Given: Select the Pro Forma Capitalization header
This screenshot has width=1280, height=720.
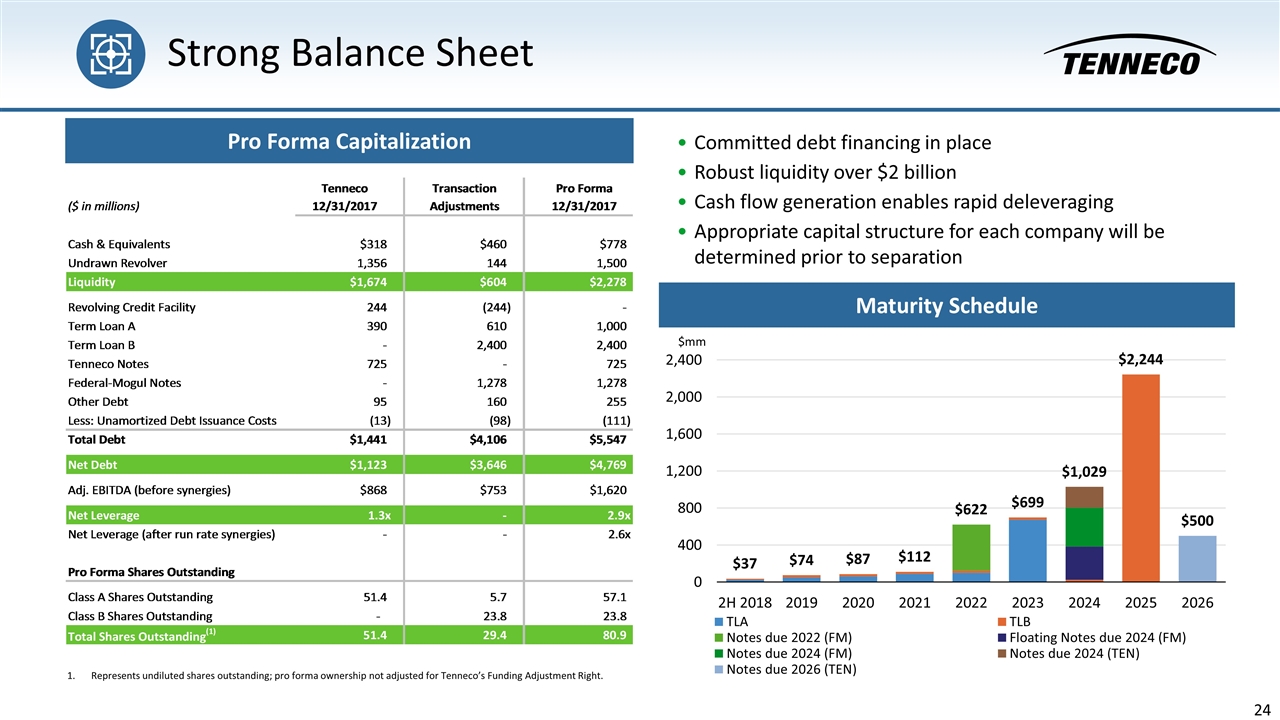Looking at the screenshot, I should (349, 141).
